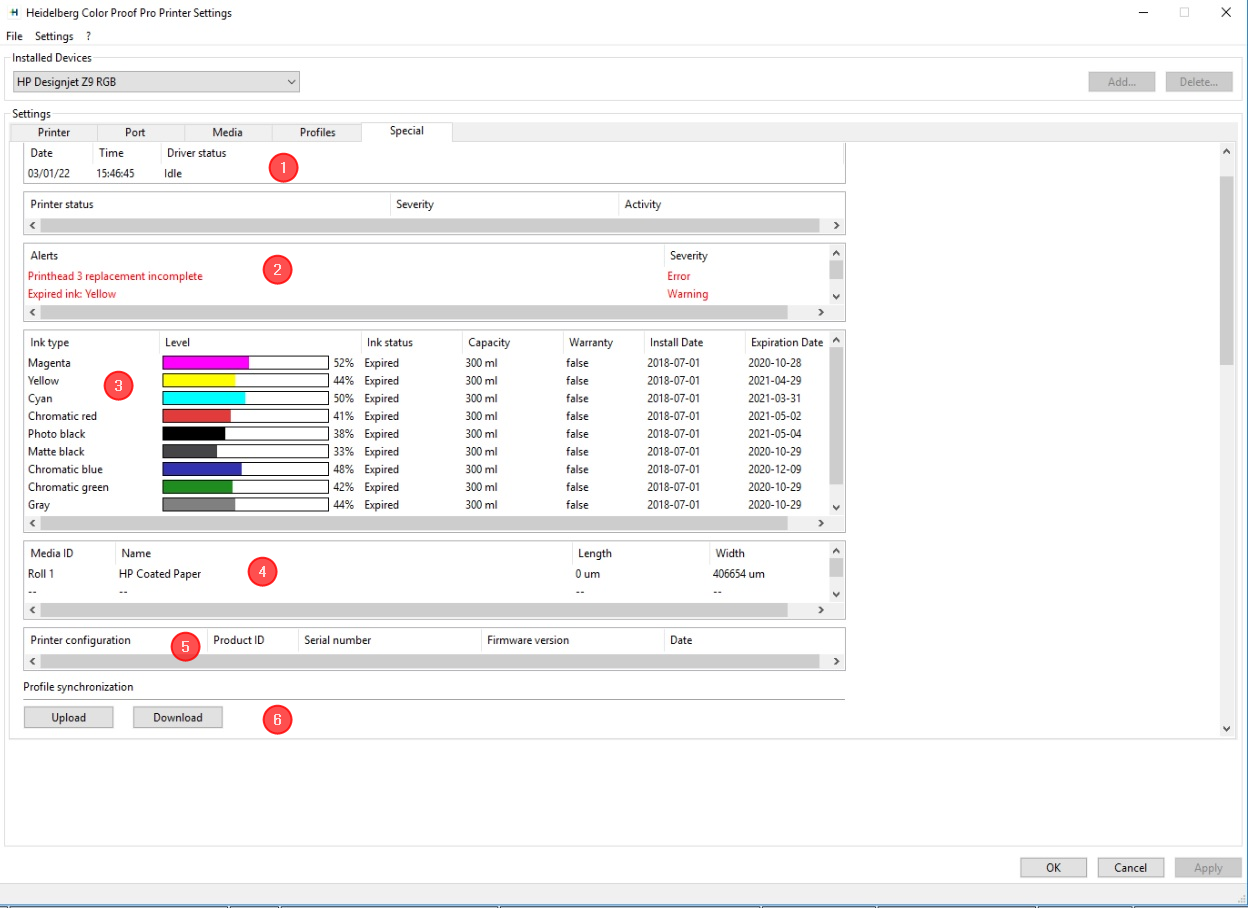The width and height of the screenshot is (1248, 908).
Task: Switch to the Profiles tab
Action: coord(317,132)
